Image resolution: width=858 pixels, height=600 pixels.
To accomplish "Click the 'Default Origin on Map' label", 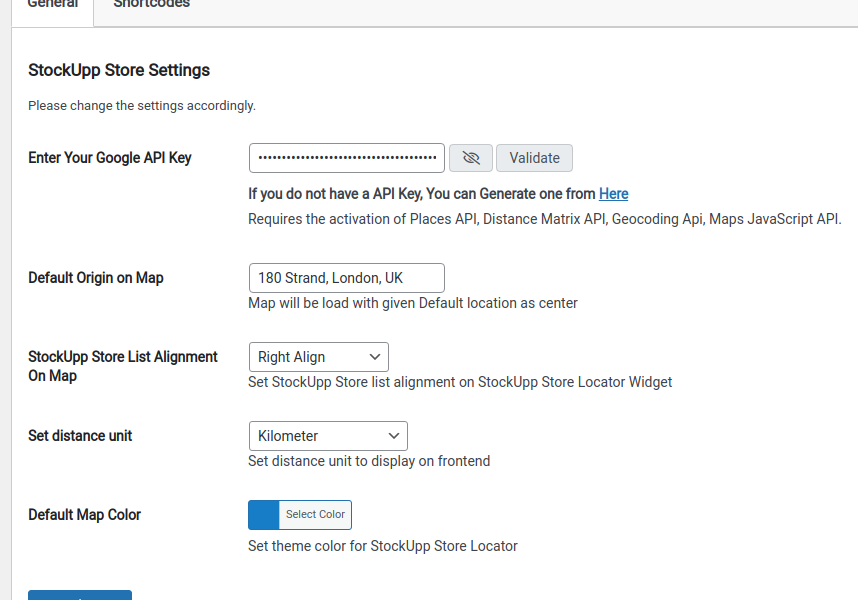I will coord(96,278).
